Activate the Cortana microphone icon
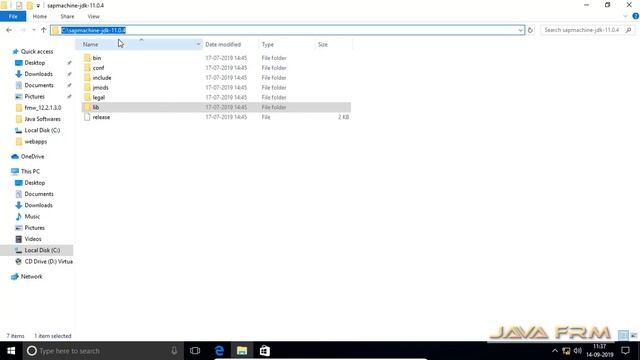The width and height of the screenshot is (640, 360). point(174,351)
